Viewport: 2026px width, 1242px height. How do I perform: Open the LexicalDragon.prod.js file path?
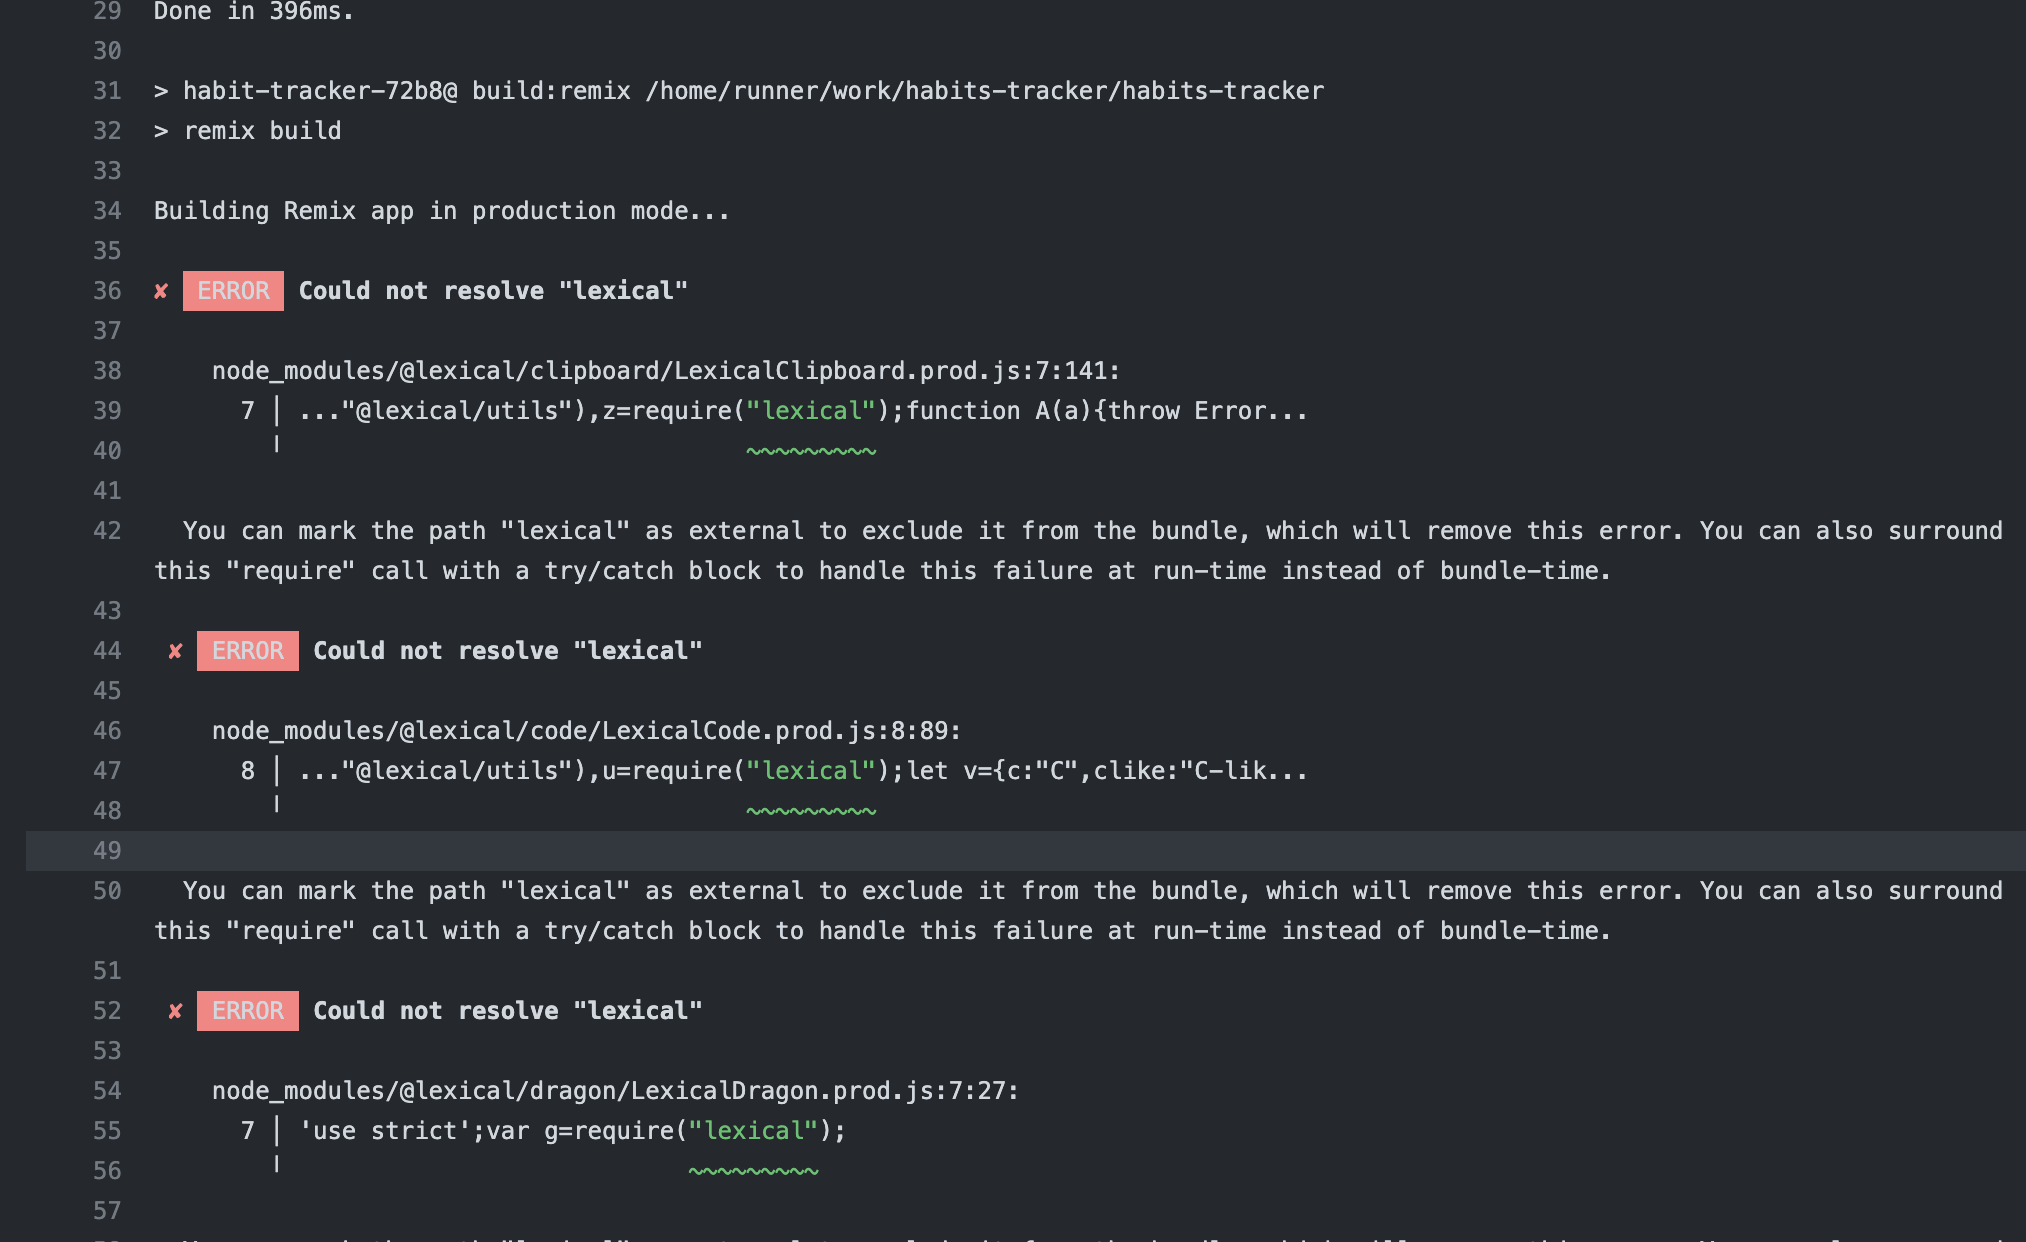pyautogui.click(x=614, y=1091)
